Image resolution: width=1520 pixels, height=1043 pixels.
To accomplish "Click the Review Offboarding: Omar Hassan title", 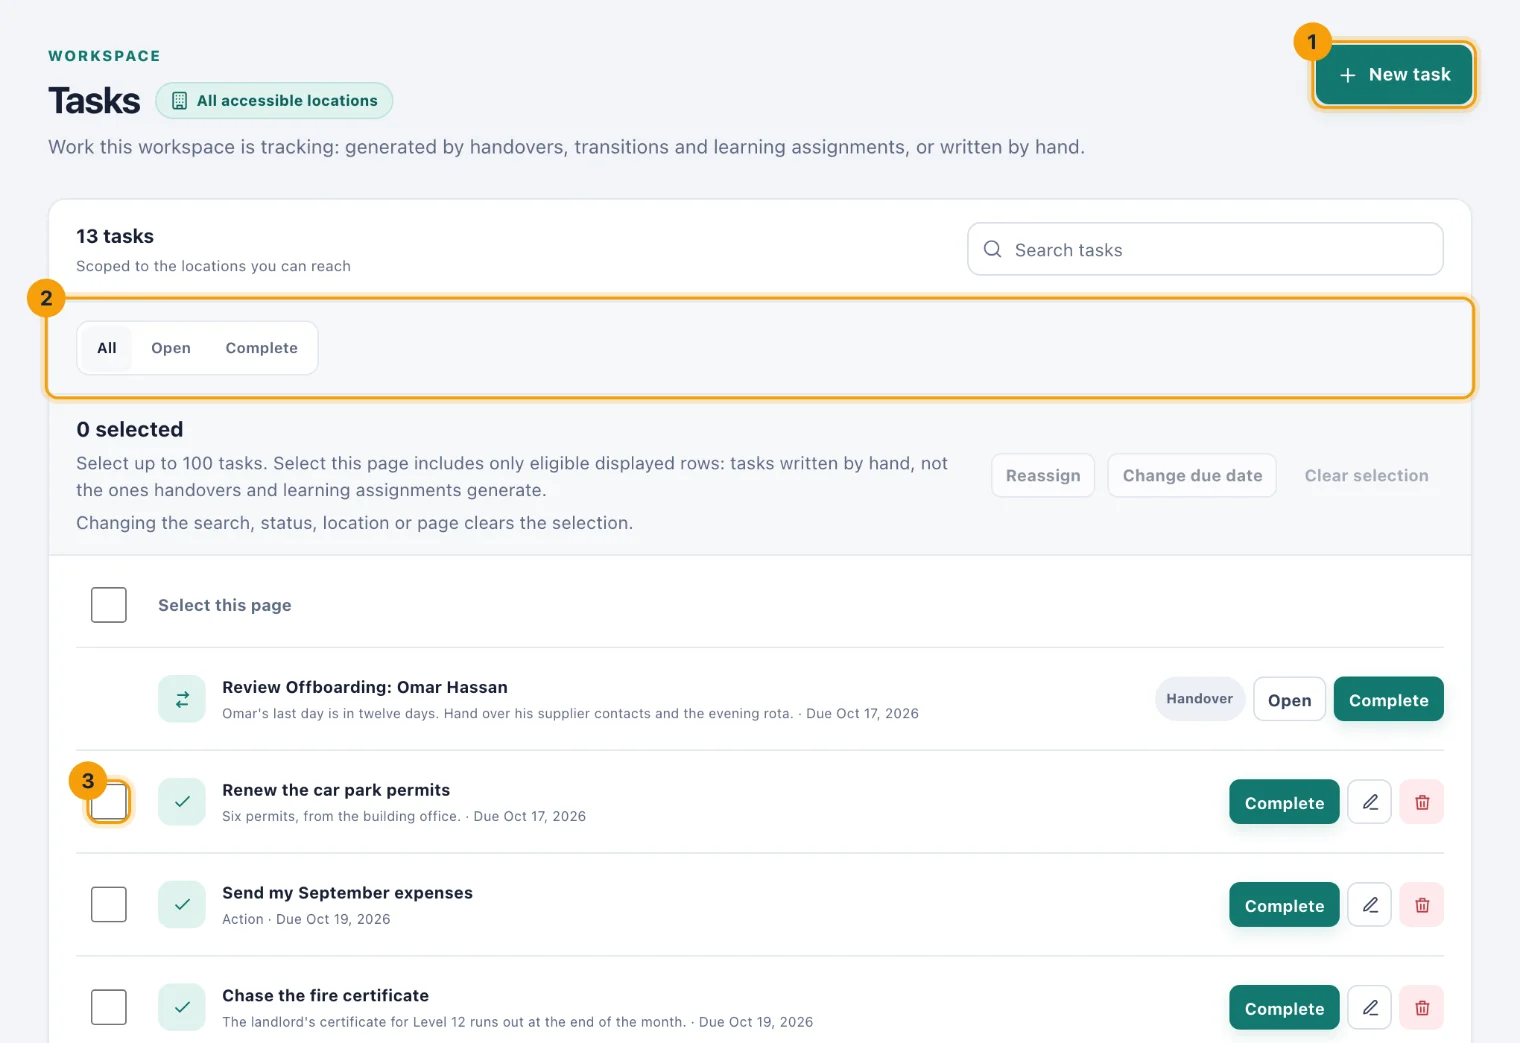I will pyautogui.click(x=365, y=687).
